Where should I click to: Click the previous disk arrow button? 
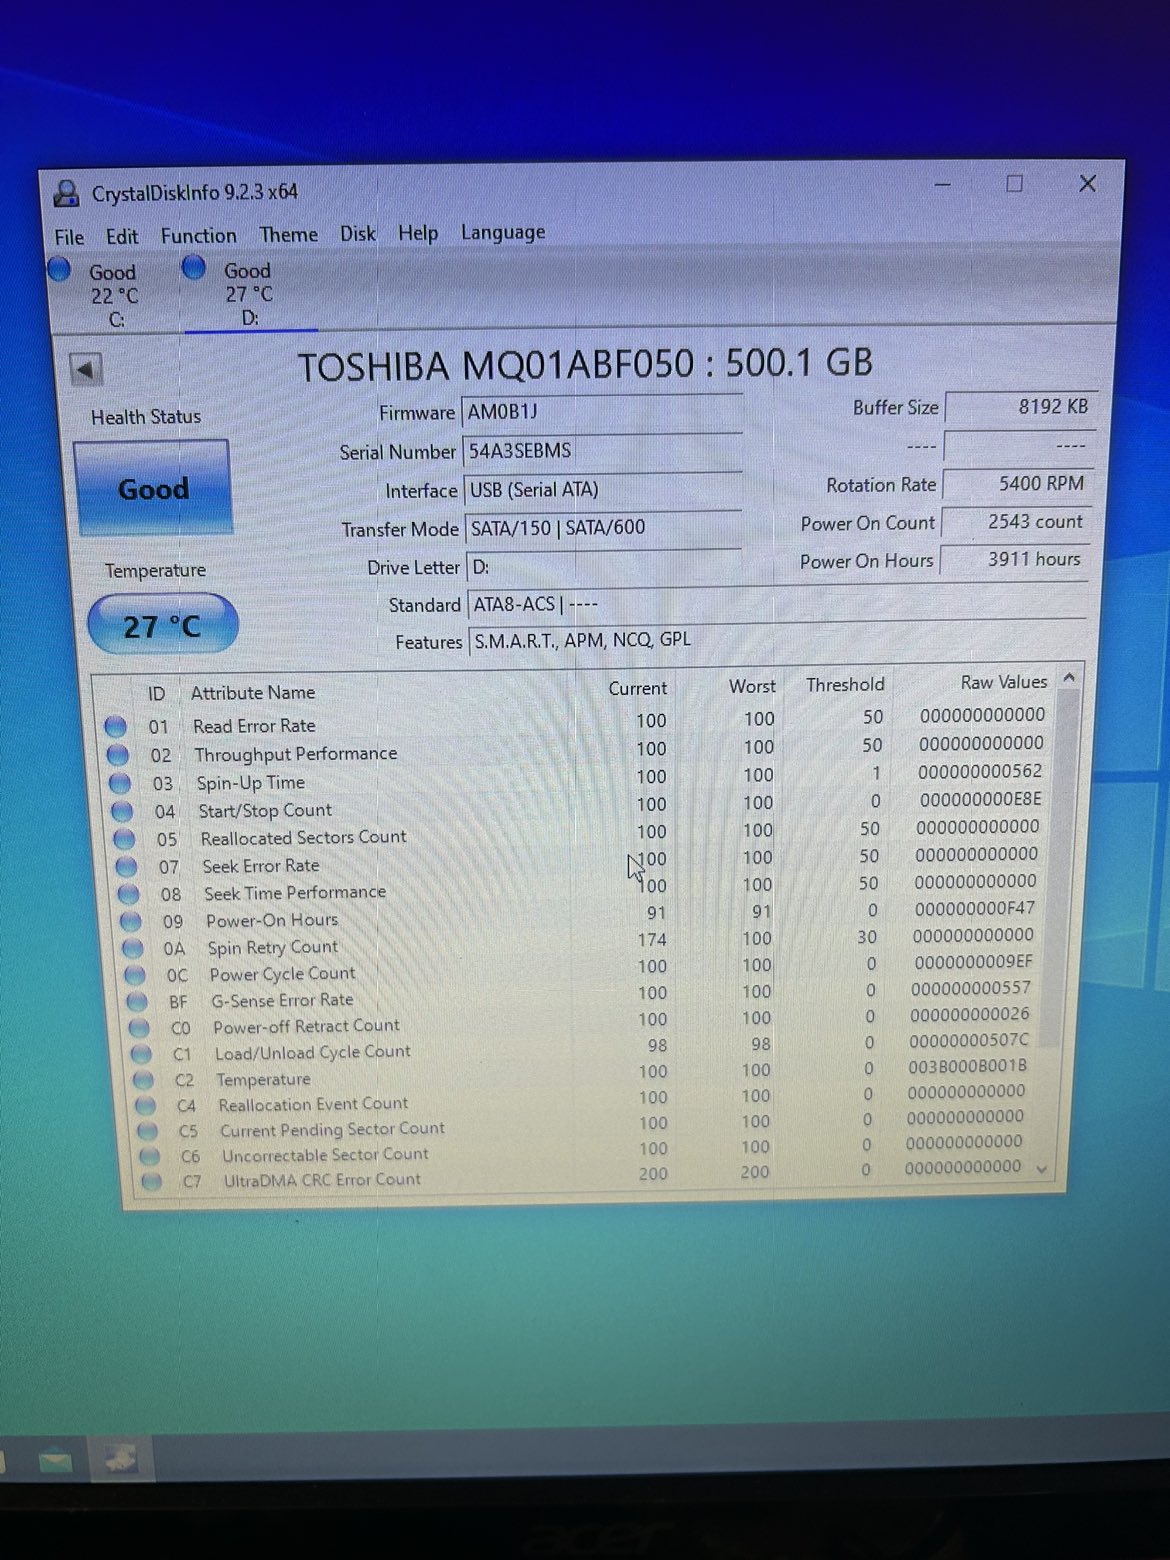[x=87, y=370]
